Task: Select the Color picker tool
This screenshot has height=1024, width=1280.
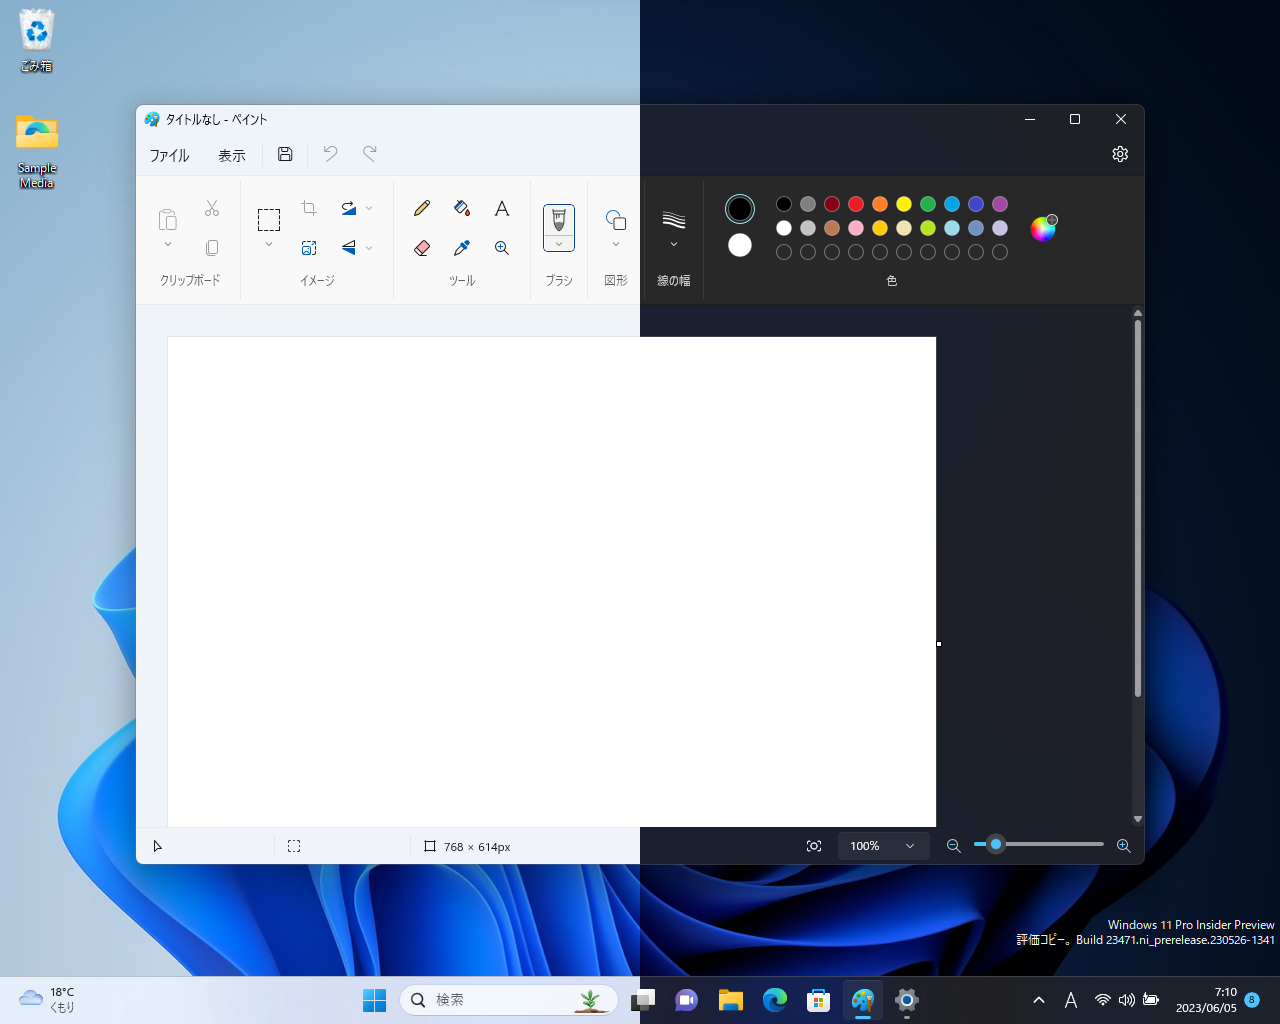Action: 461,248
